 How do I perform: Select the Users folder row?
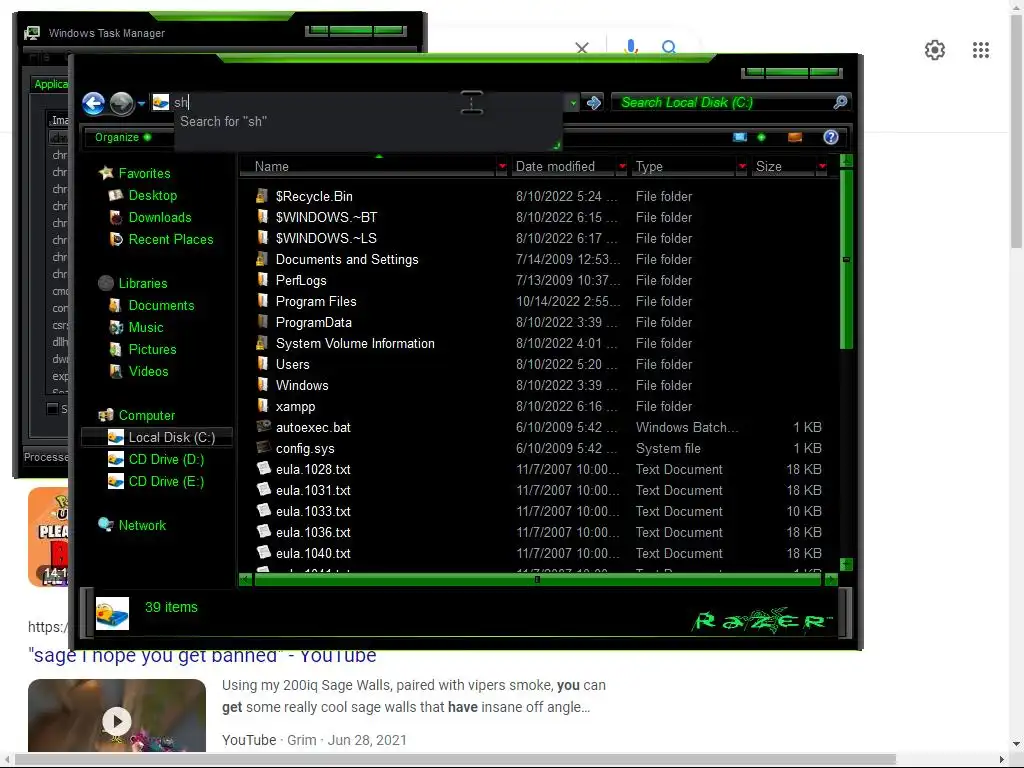[x=539, y=364]
